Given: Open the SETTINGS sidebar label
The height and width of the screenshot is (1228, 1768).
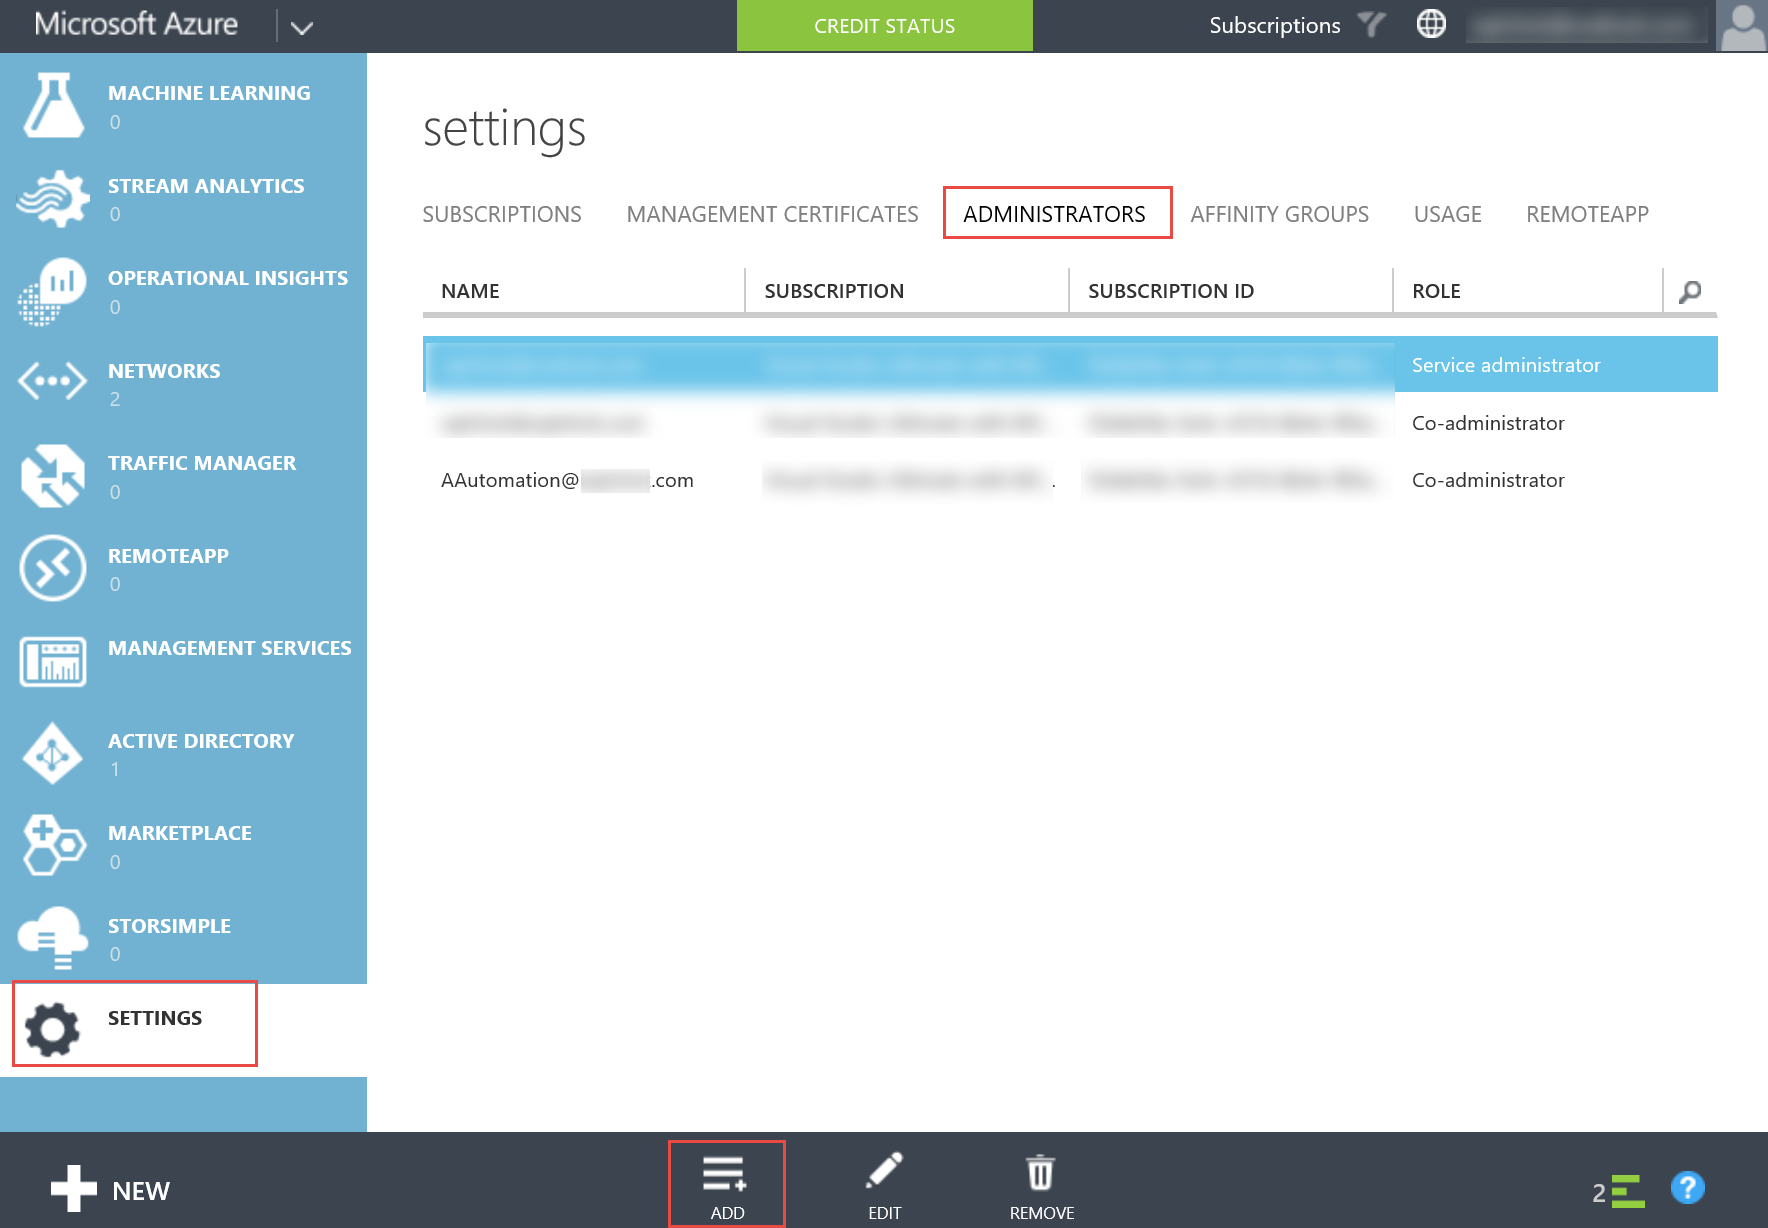Looking at the screenshot, I should coord(155,1018).
